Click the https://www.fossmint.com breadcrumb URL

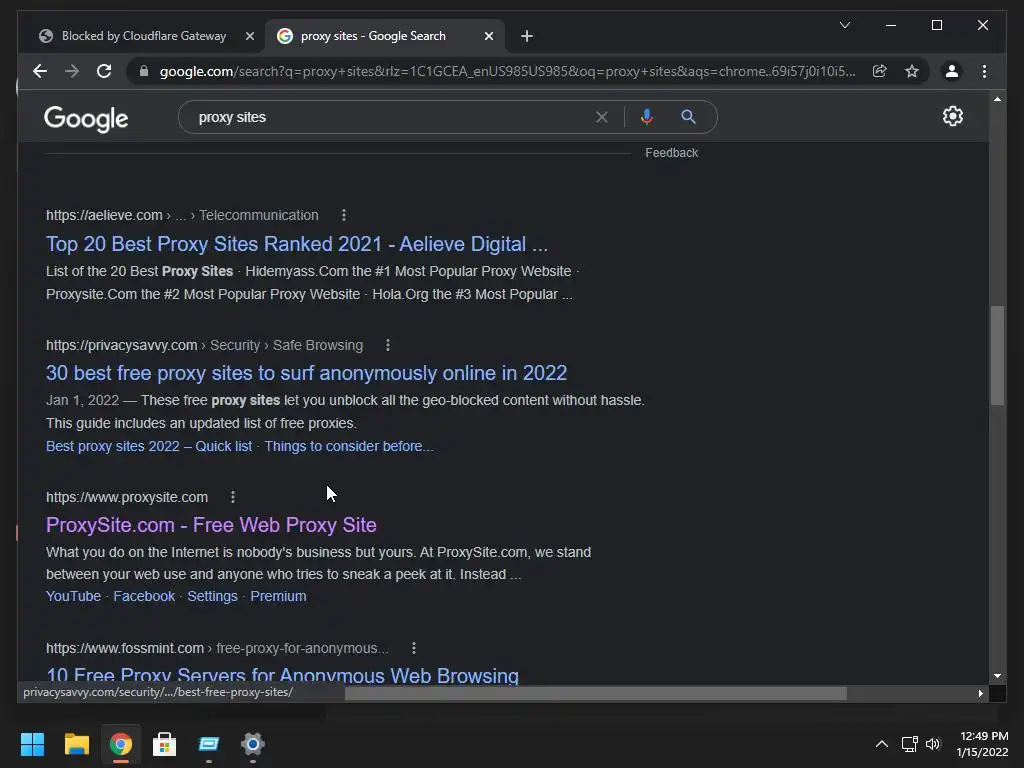click(x=125, y=648)
